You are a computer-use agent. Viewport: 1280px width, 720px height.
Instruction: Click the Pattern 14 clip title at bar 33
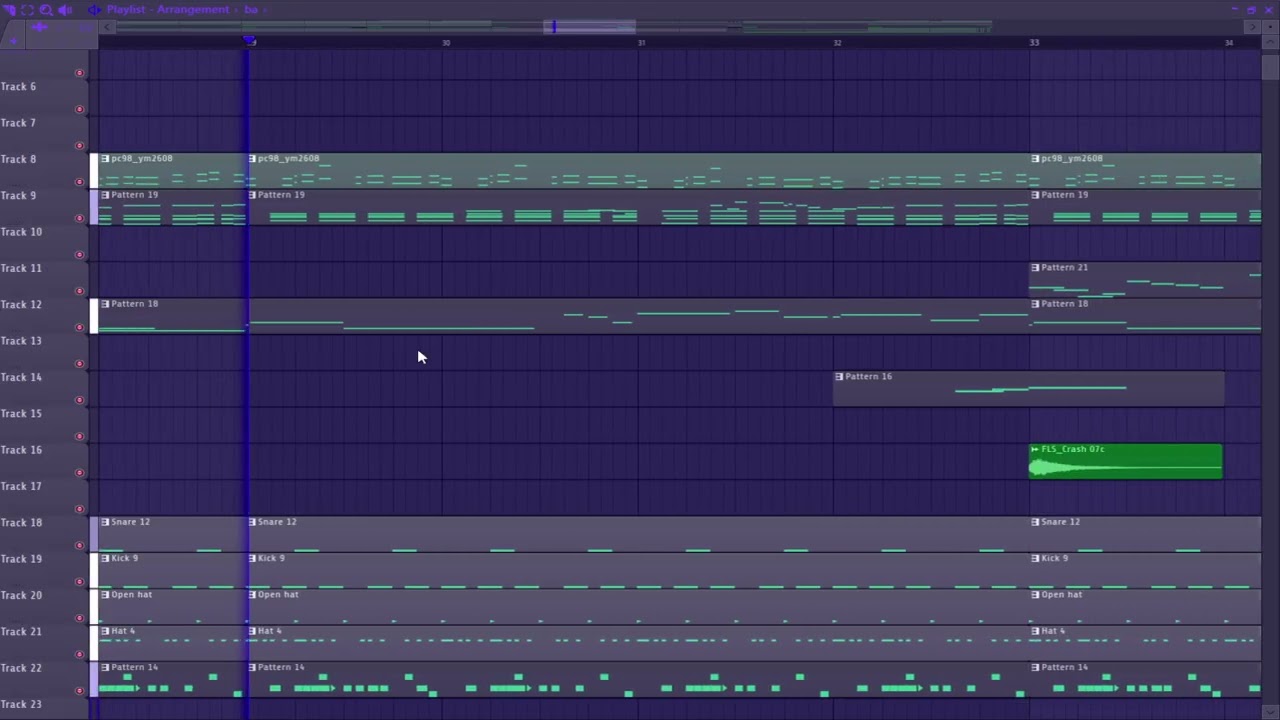[1064, 667]
